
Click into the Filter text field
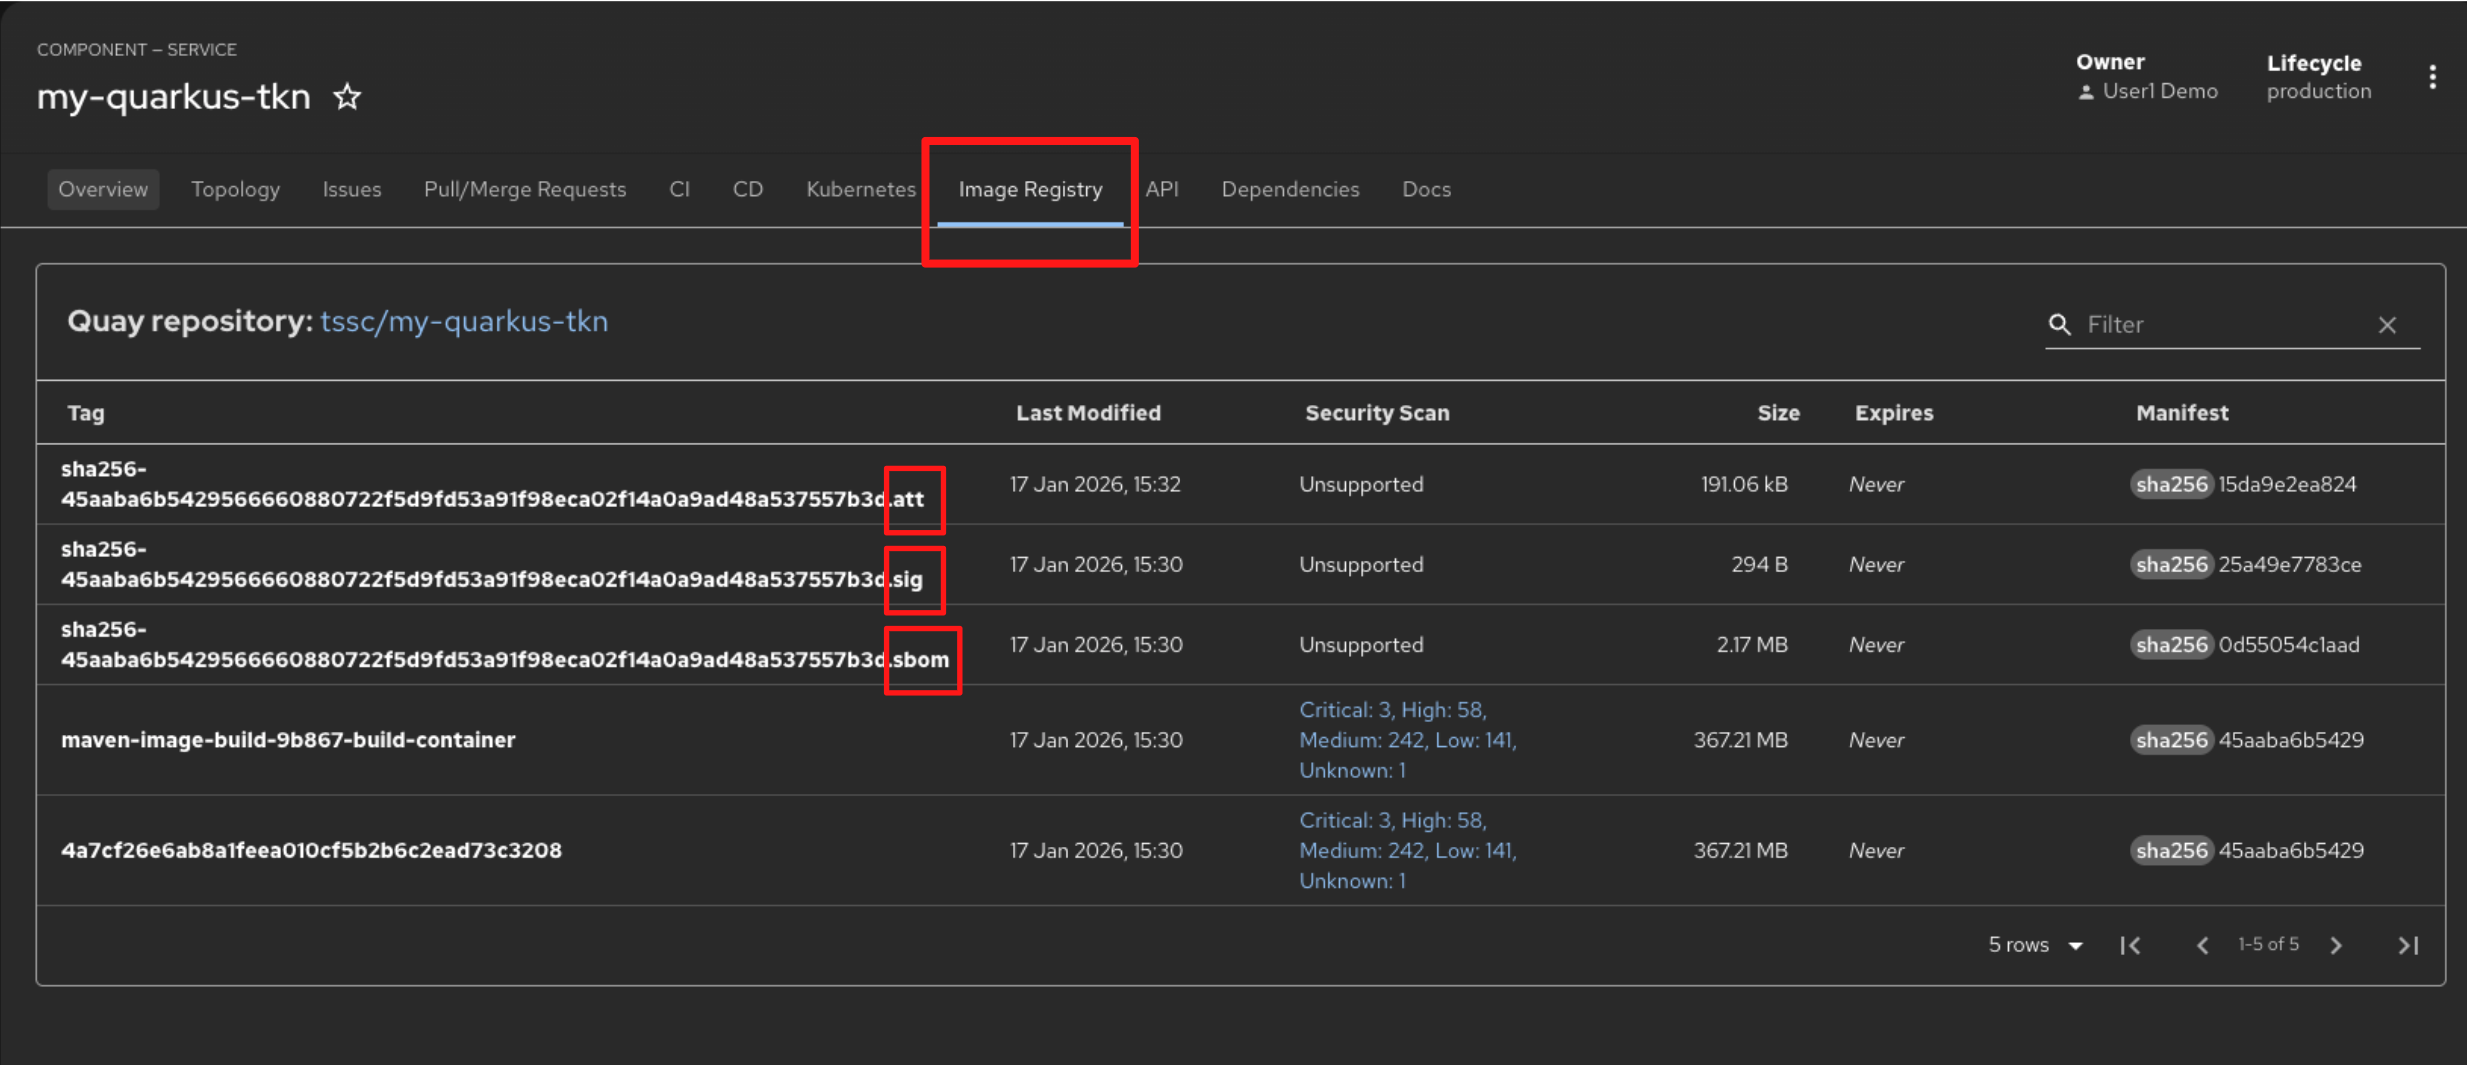2225,325
